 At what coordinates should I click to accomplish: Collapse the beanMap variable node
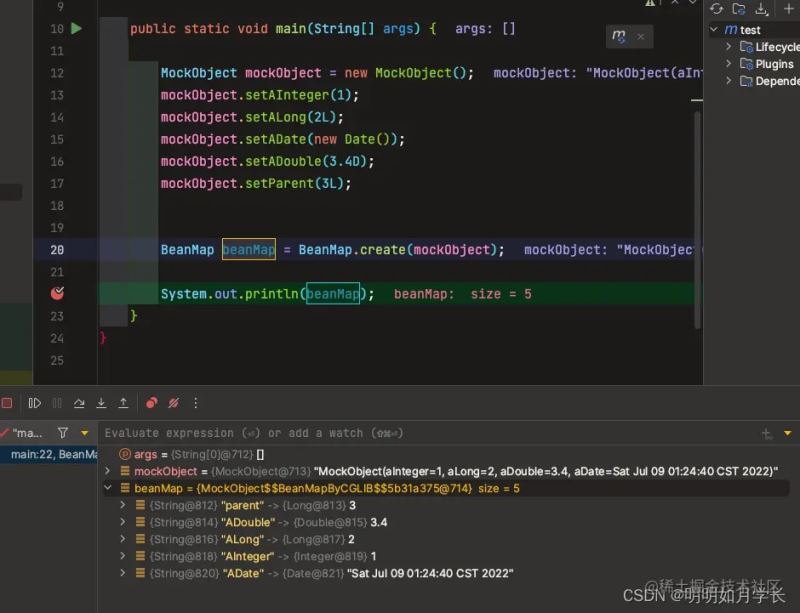108,488
